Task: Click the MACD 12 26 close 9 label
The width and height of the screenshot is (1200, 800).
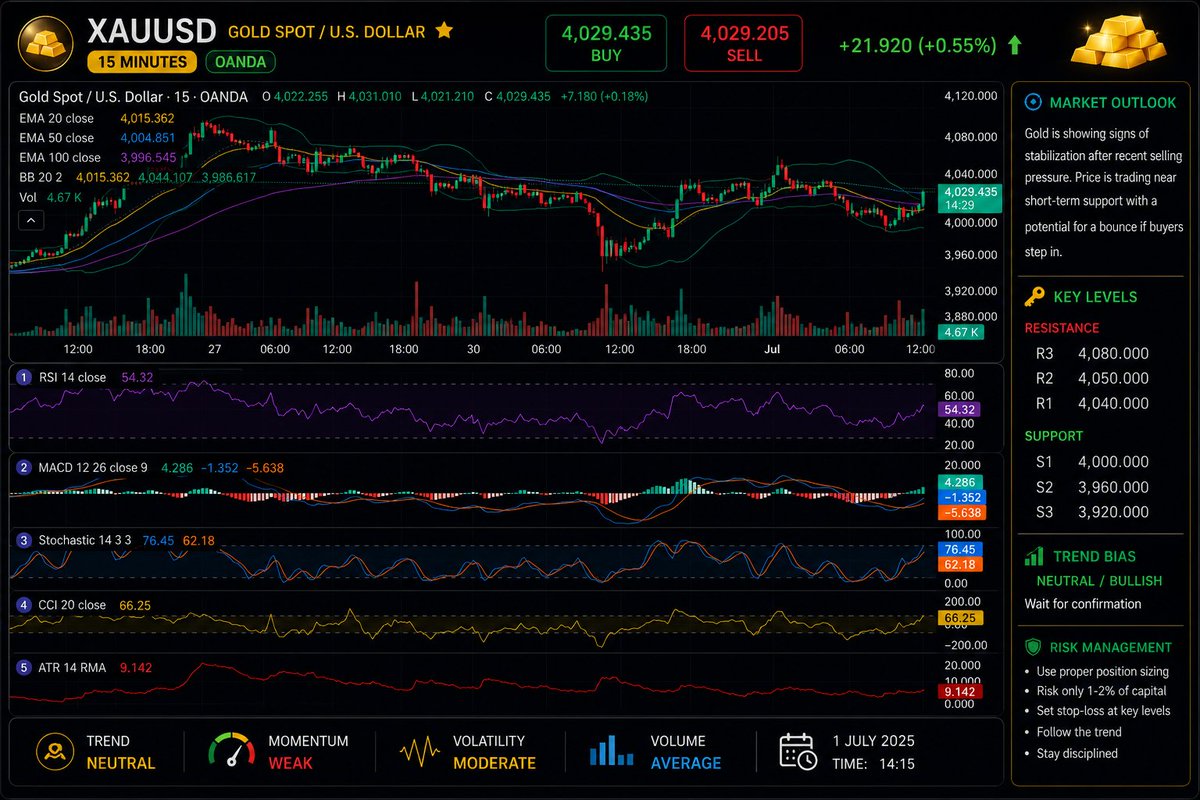Action: click(x=93, y=467)
